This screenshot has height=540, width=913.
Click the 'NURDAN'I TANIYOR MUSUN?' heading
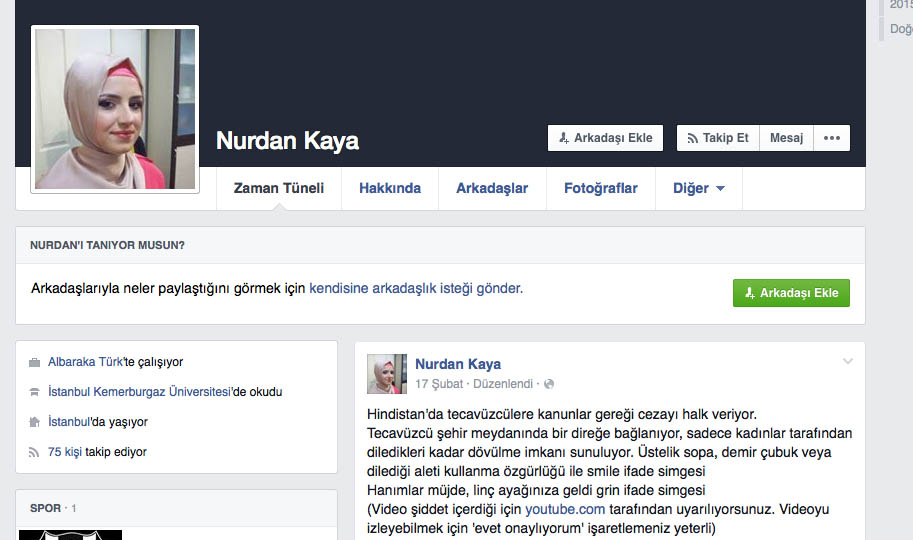coord(107,245)
